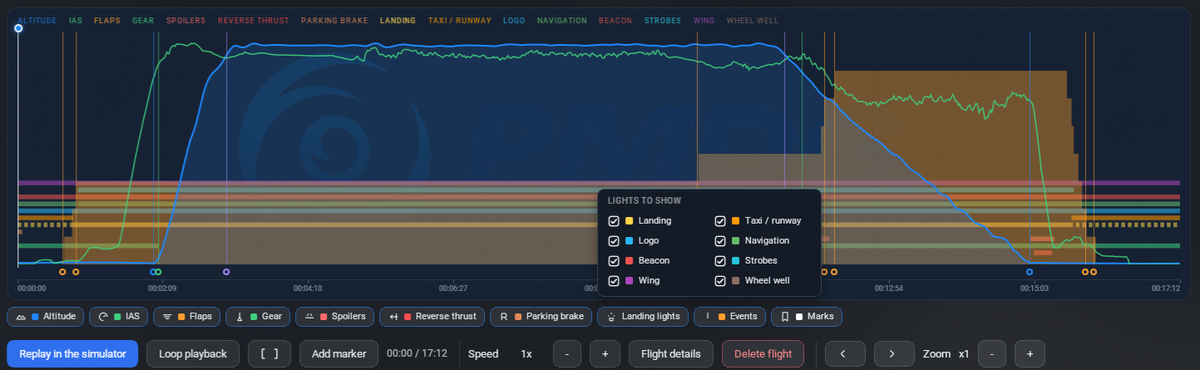Click the playhead handle at graph start
The image size is (1200, 370).
pos(18,29)
